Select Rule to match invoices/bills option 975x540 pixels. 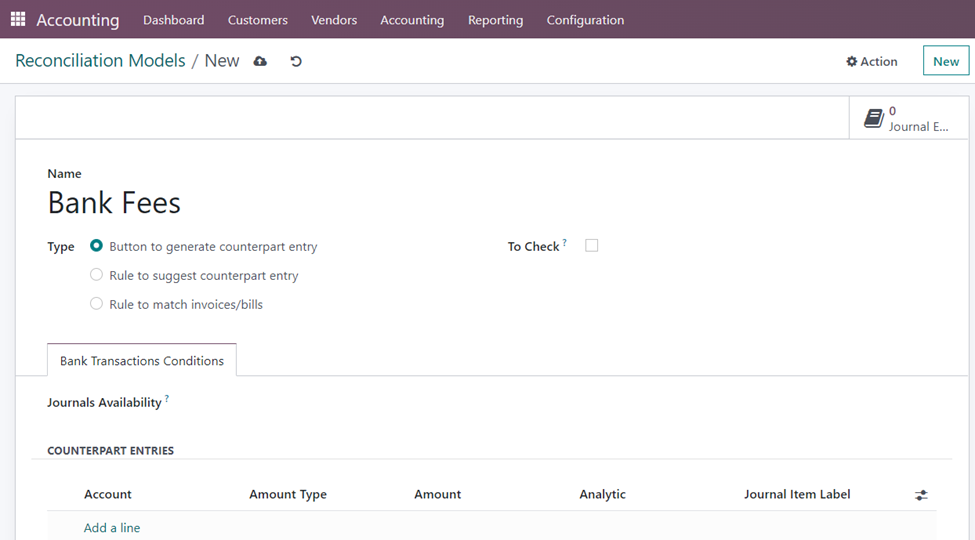pyautogui.click(x=97, y=304)
